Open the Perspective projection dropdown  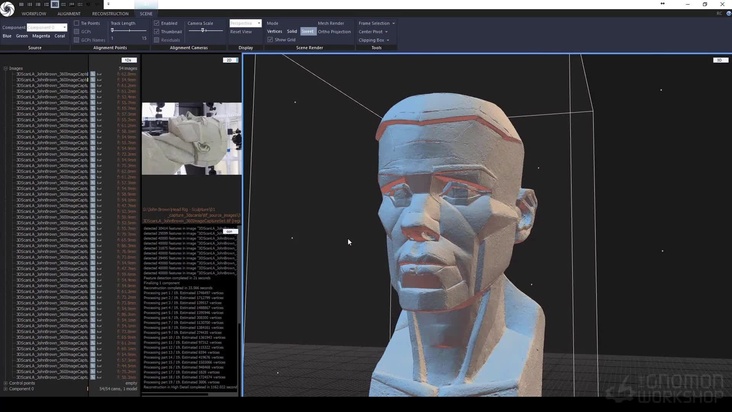245,23
